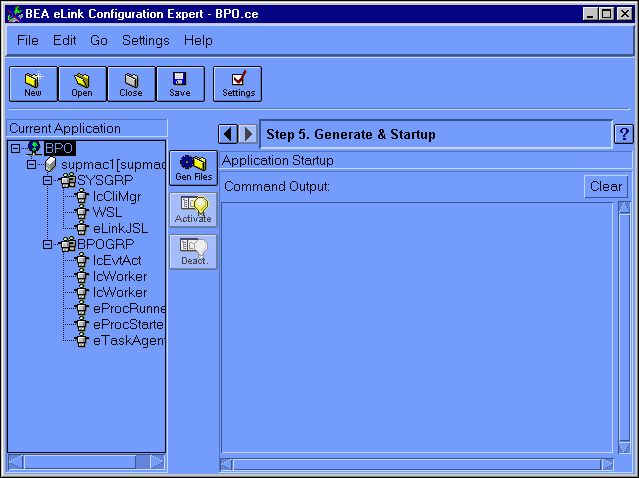The image size is (639, 478).
Task: Click the Step 5. Generate & Startup title
Action: tap(351, 134)
